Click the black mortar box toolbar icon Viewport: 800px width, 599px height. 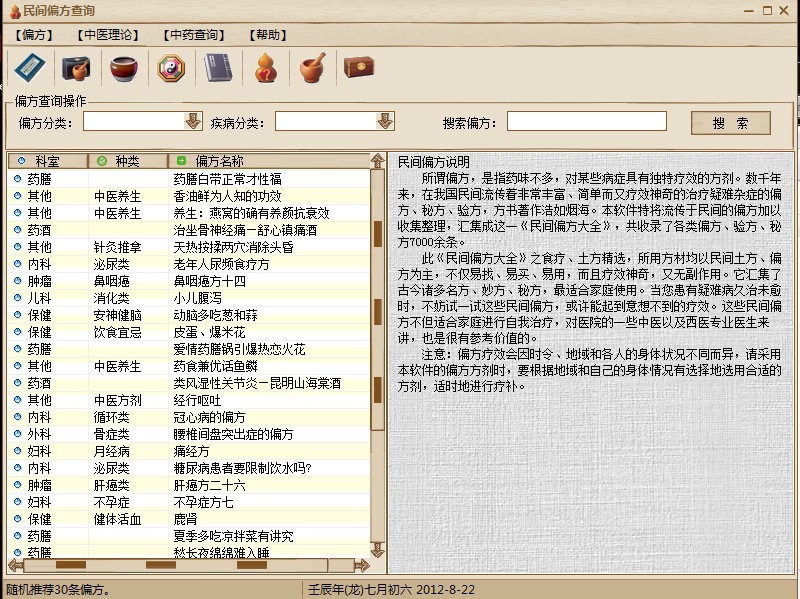click(x=75, y=68)
